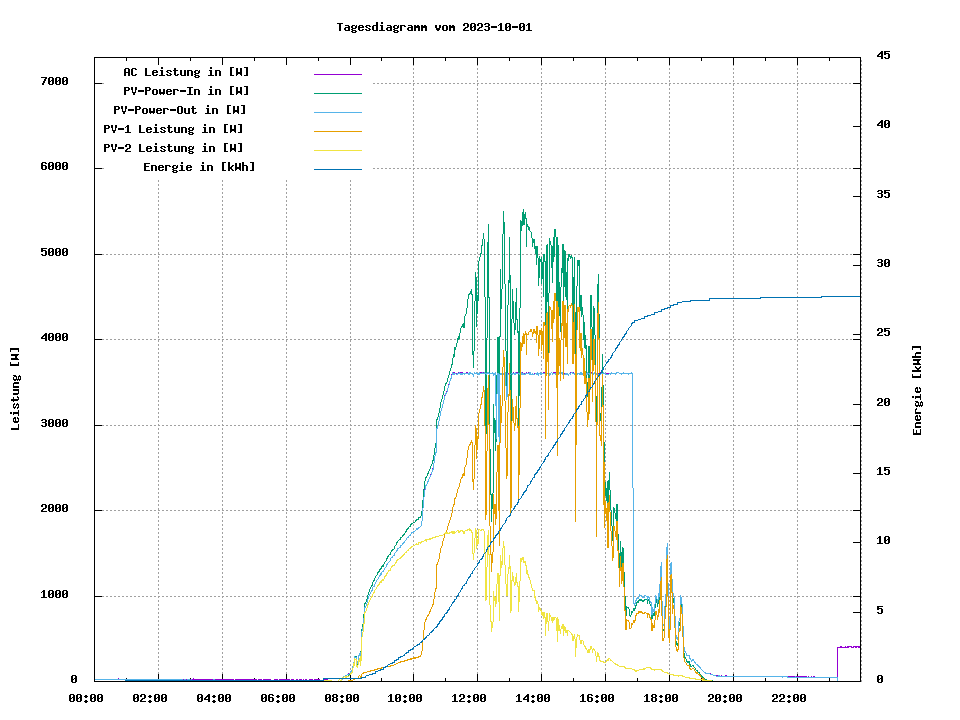Click the chart title "Tagesdiagramm vom 2023-10-01"
960x720 pixels.
coord(434,27)
